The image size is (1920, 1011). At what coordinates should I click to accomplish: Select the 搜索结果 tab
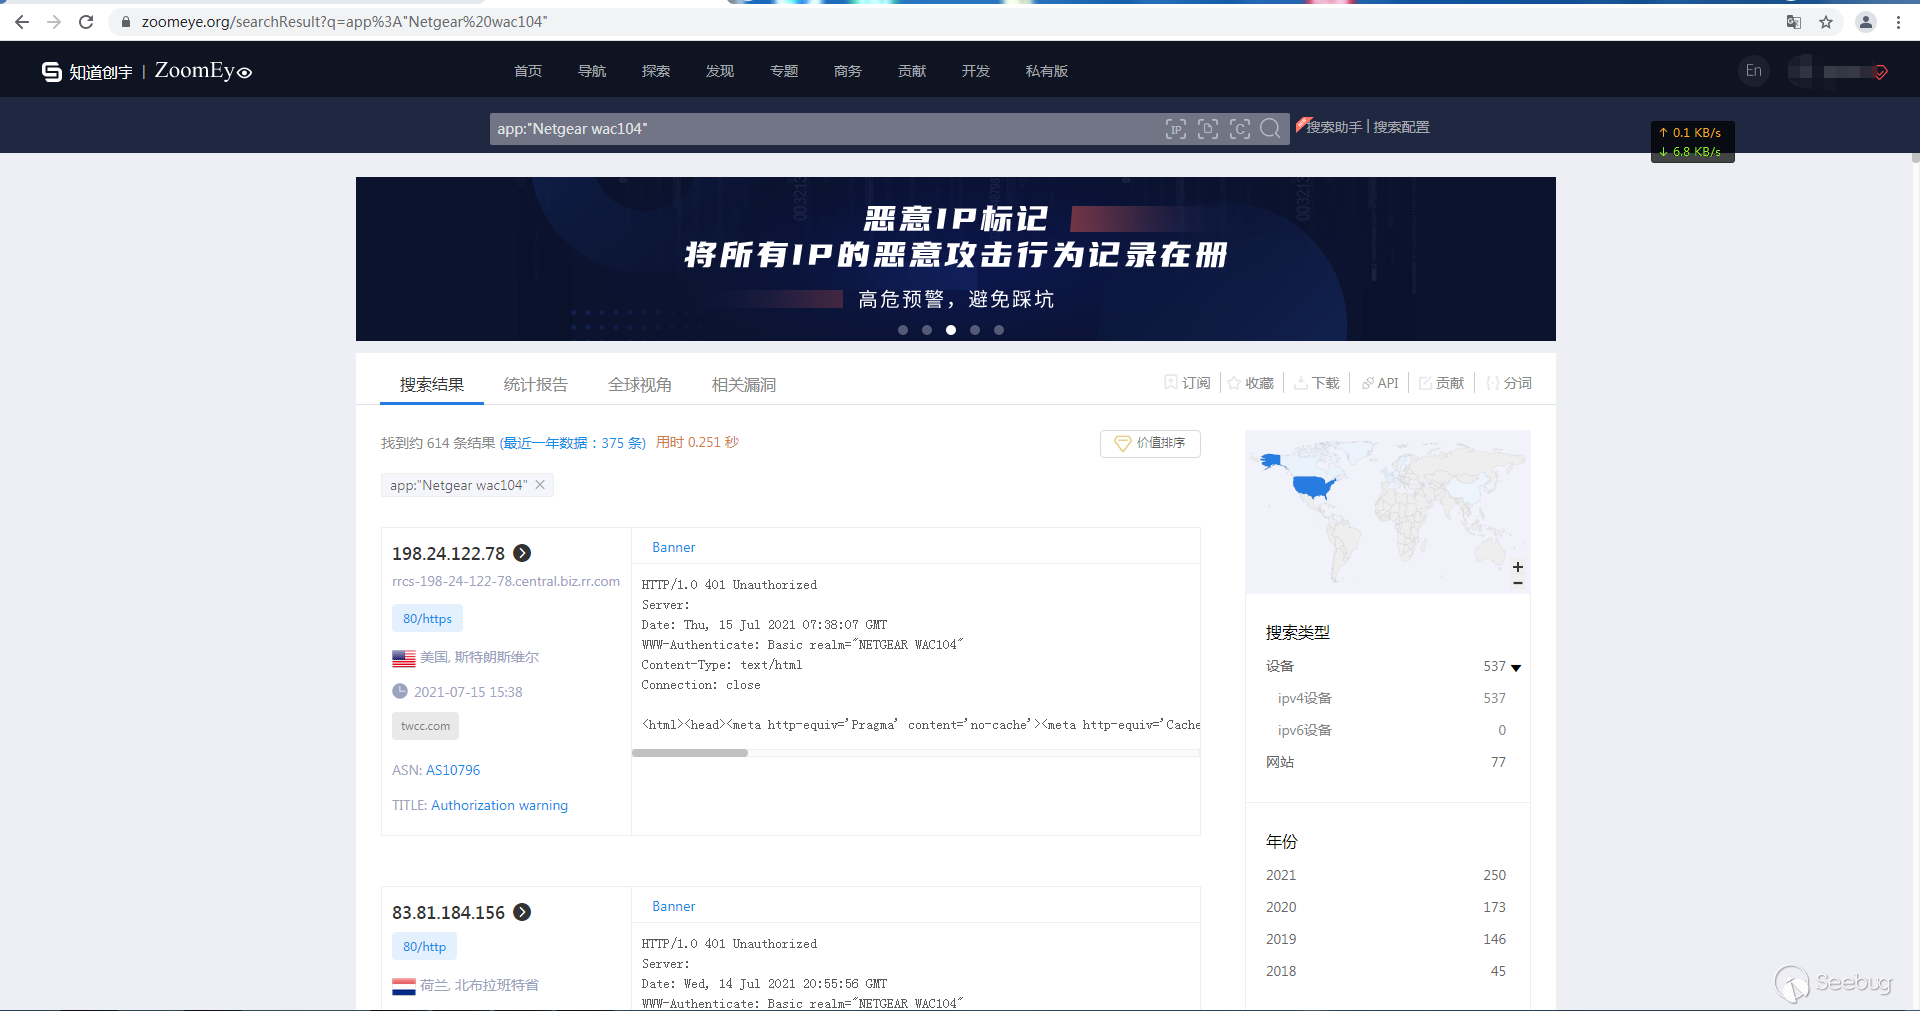coord(432,385)
